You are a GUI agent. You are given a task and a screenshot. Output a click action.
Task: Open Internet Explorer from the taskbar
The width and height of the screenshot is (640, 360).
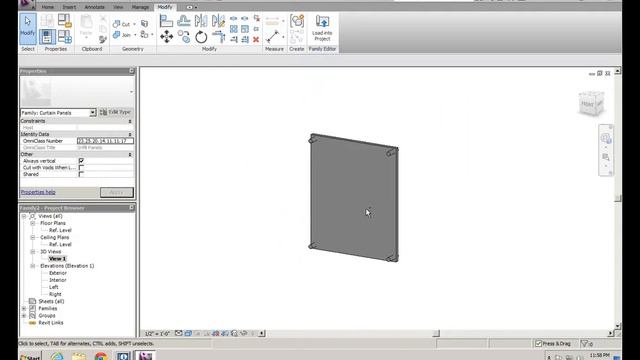point(57,356)
